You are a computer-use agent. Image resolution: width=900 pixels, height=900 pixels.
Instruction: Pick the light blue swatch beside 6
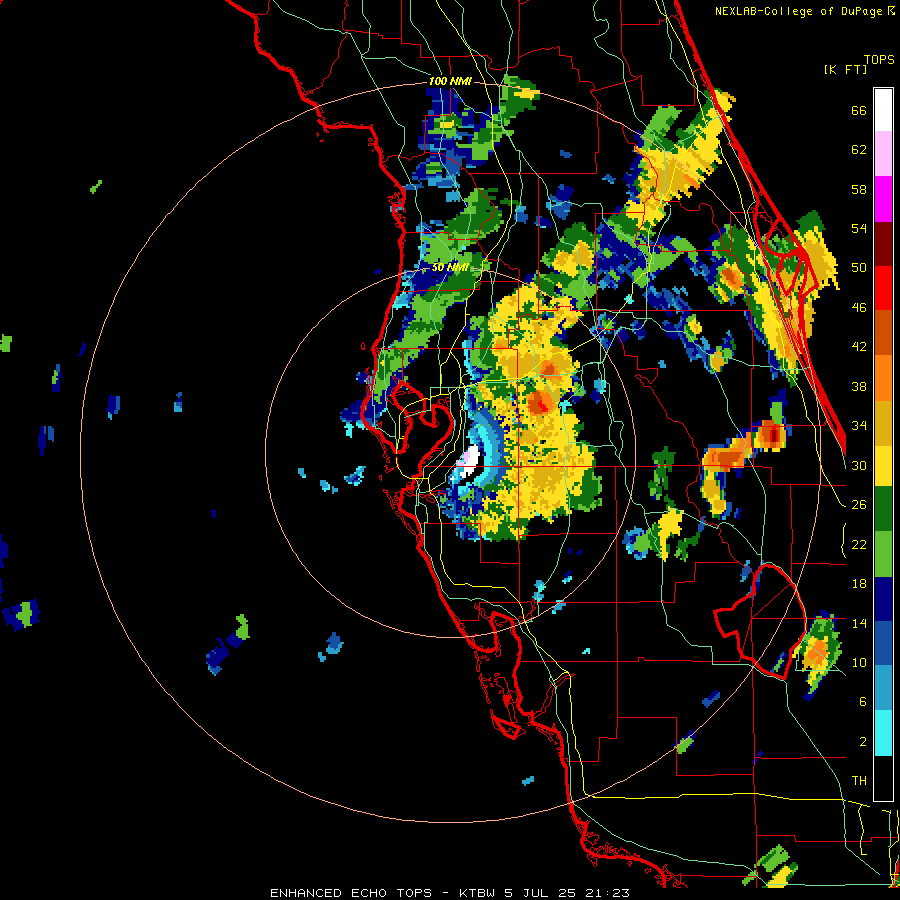click(883, 688)
